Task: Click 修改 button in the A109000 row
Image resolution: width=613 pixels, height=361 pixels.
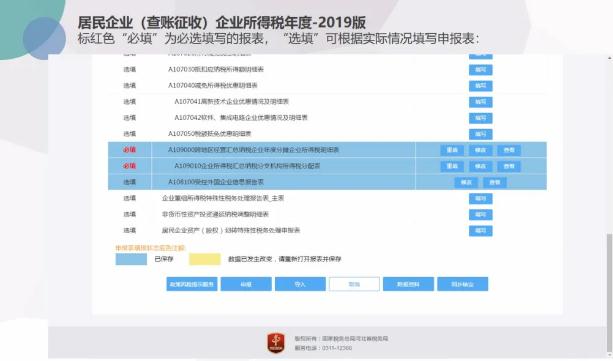Action: (x=480, y=150)
